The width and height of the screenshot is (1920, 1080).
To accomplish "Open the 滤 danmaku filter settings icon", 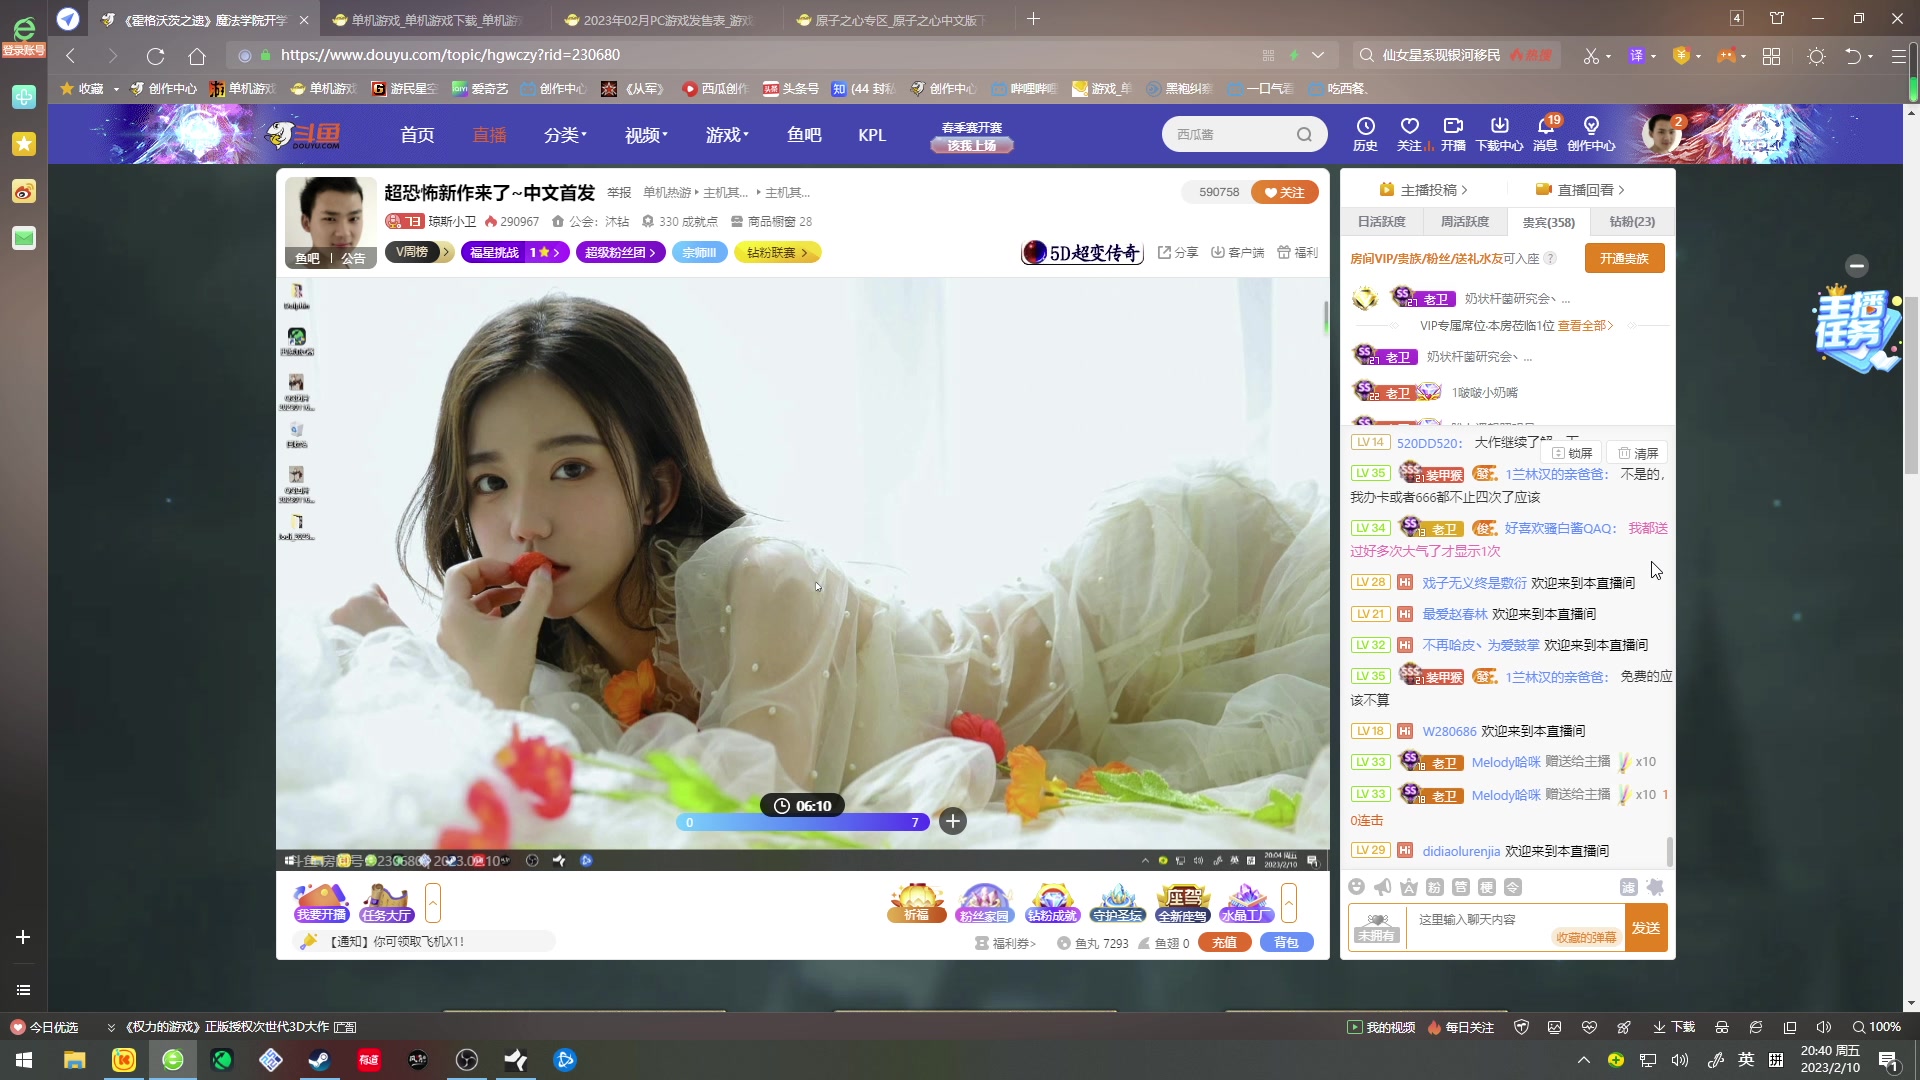I will (x=1627, y=887).
